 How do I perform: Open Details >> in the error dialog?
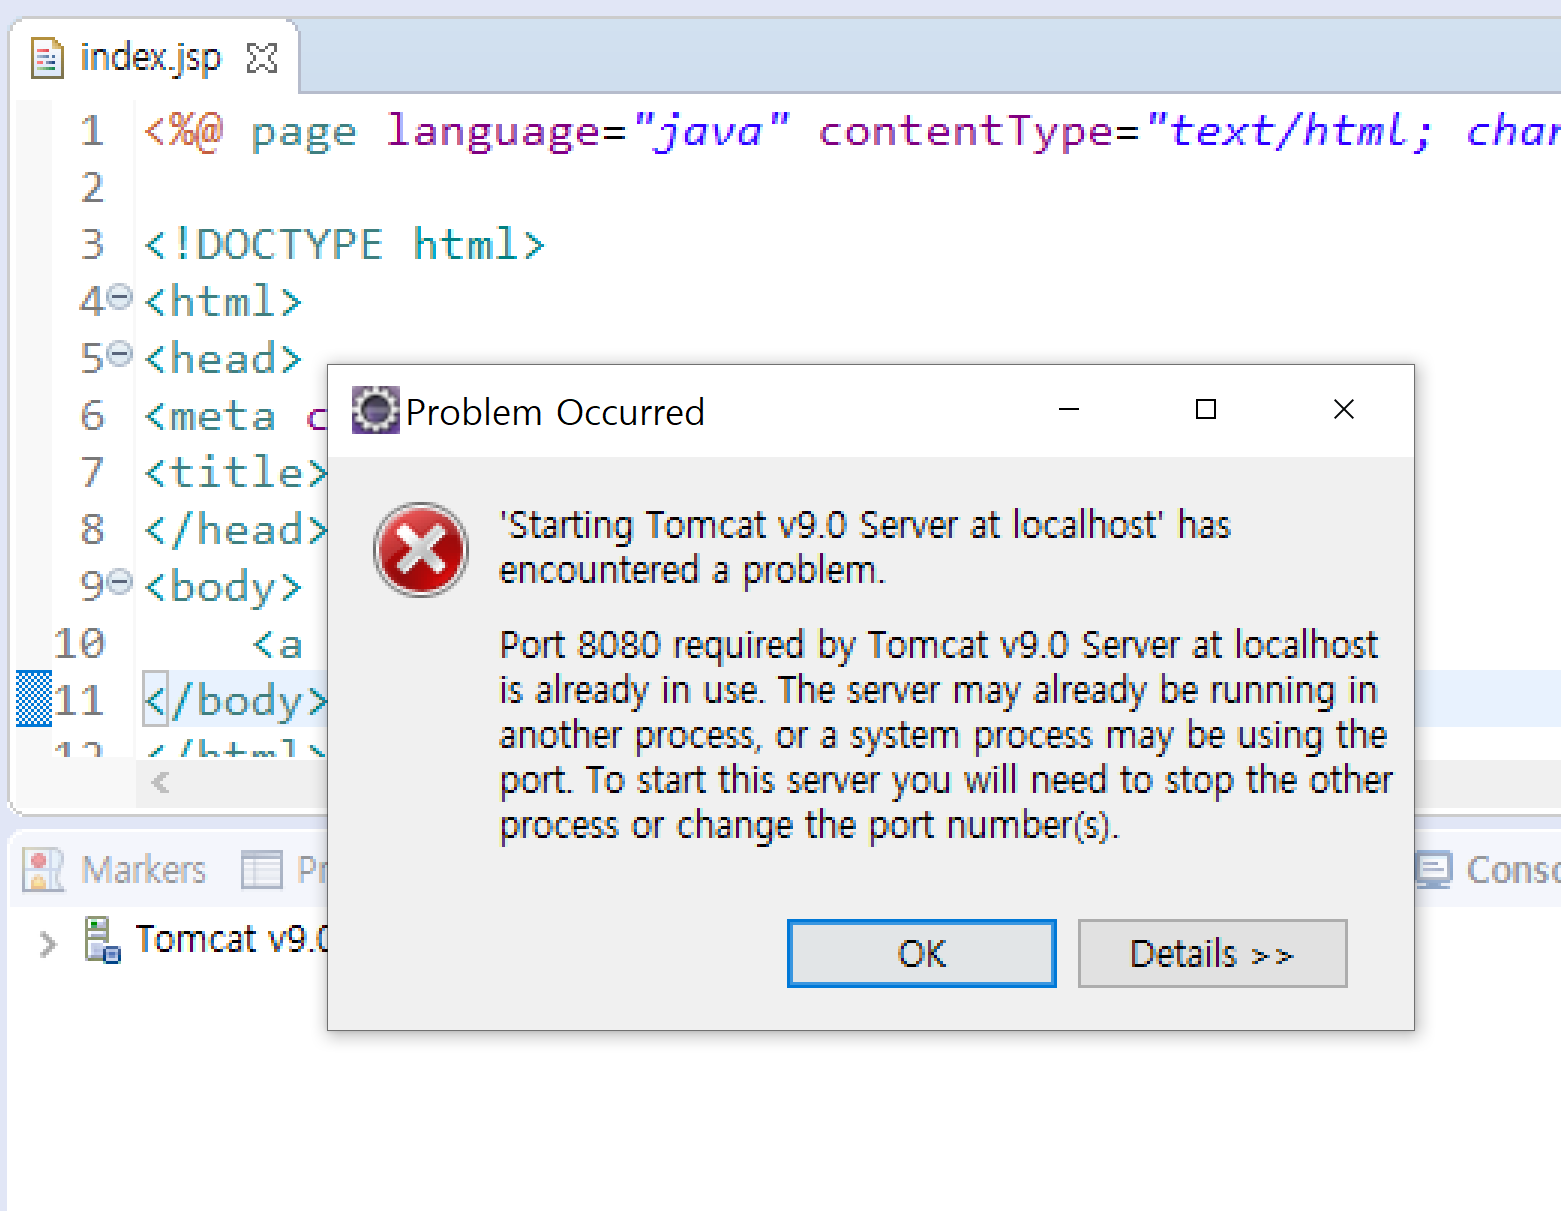1212,953
